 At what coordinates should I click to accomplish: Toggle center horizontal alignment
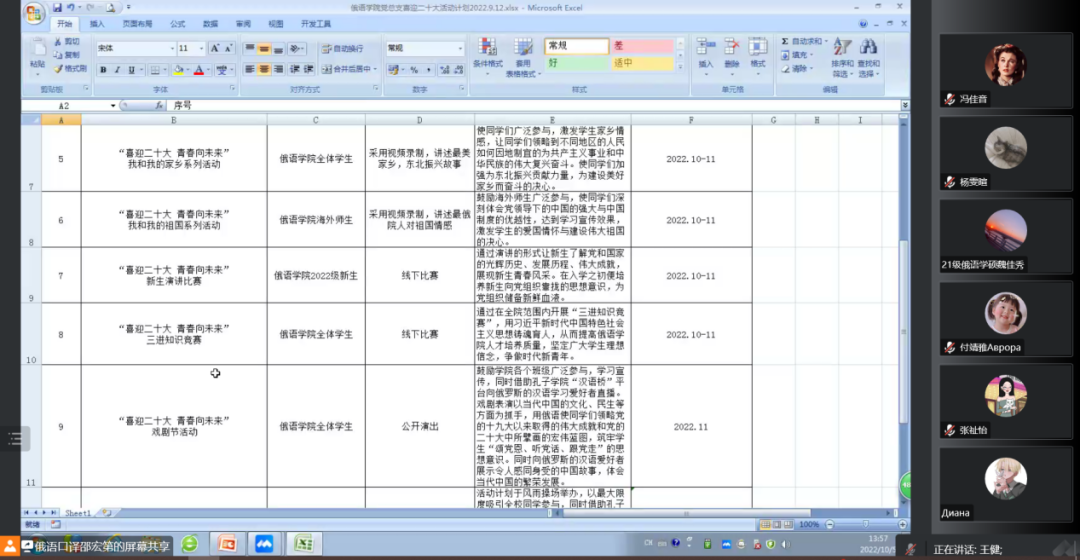click(265, 70)
